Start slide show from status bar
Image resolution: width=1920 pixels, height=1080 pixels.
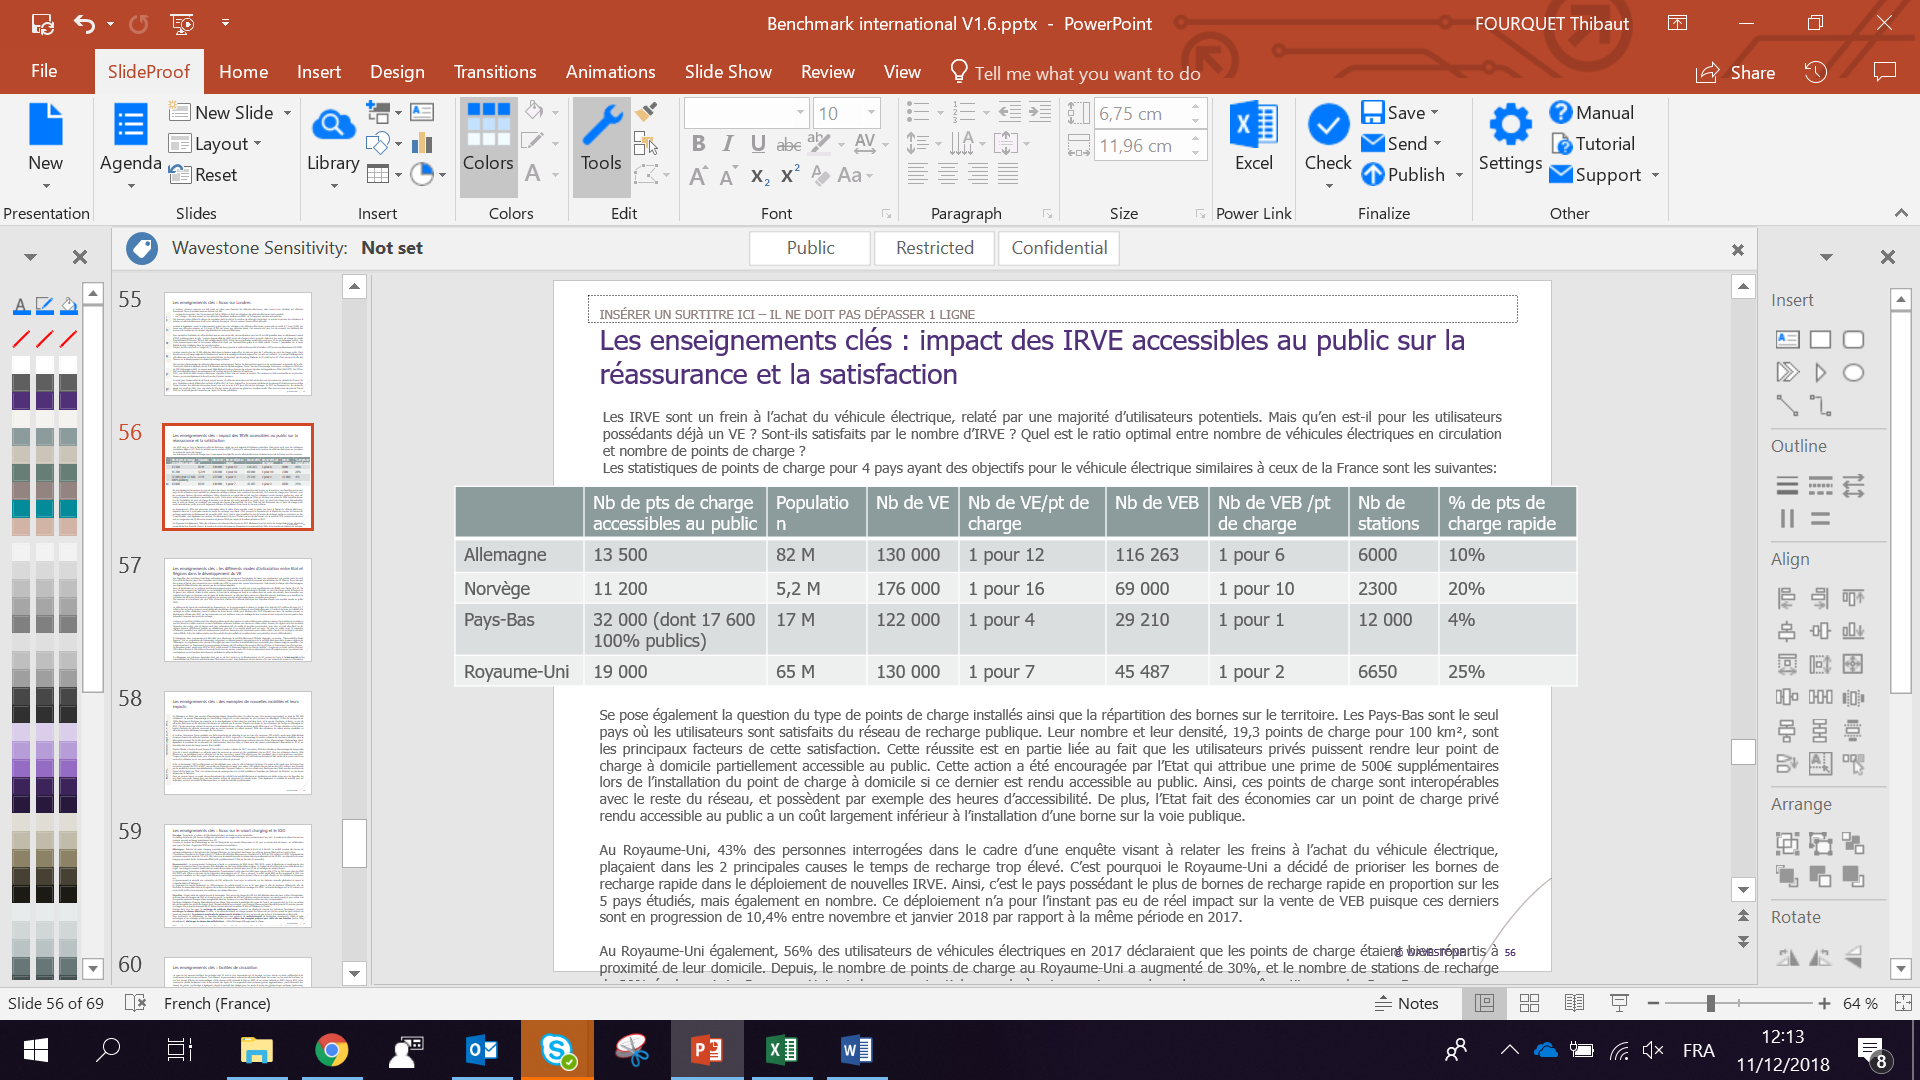click(x=1619, y=1003)
